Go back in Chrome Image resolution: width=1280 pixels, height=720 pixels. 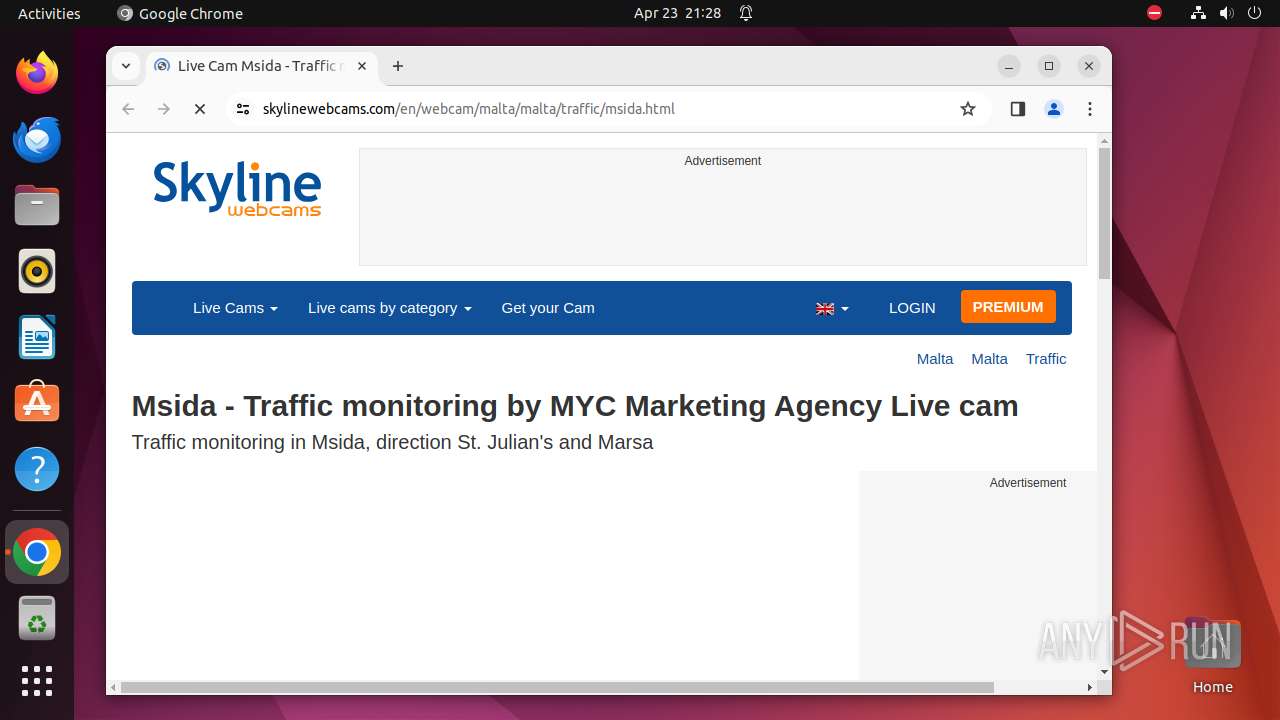click(x=128, y=109)
